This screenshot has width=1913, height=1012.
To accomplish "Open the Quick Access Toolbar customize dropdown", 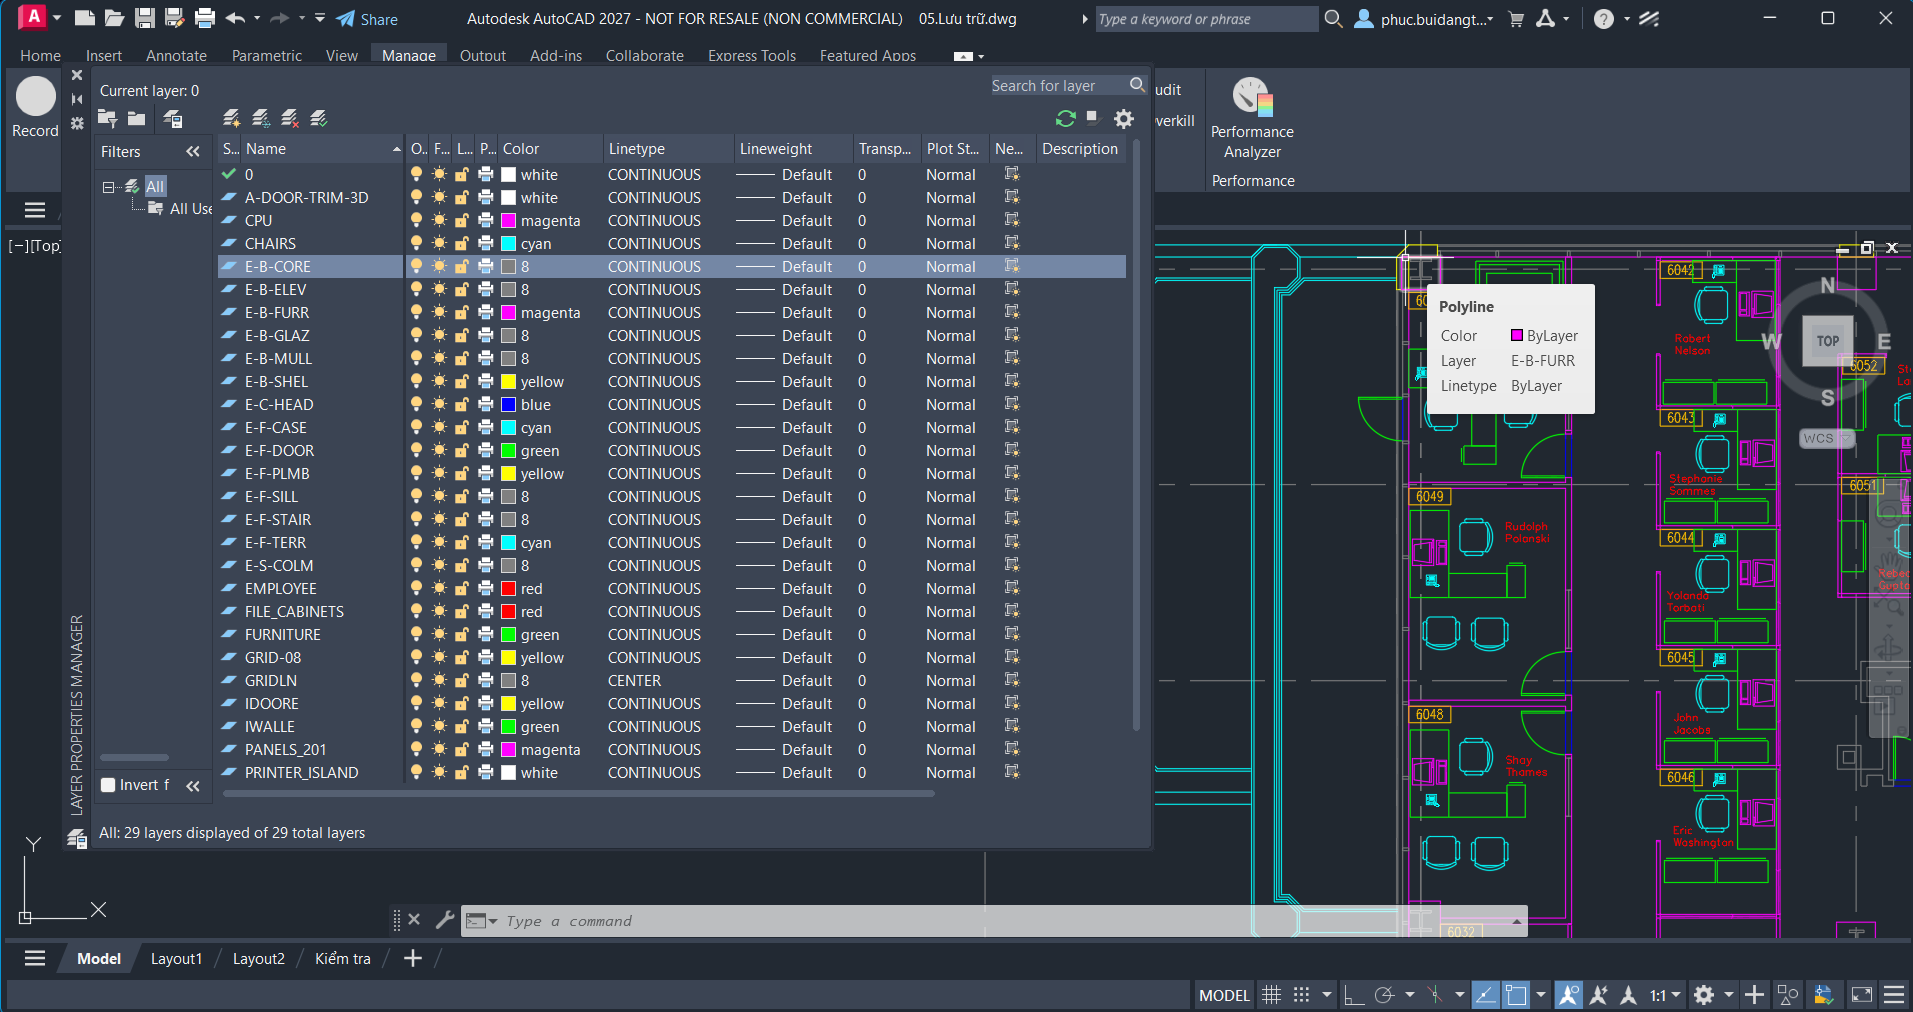I will click(320, 18).
